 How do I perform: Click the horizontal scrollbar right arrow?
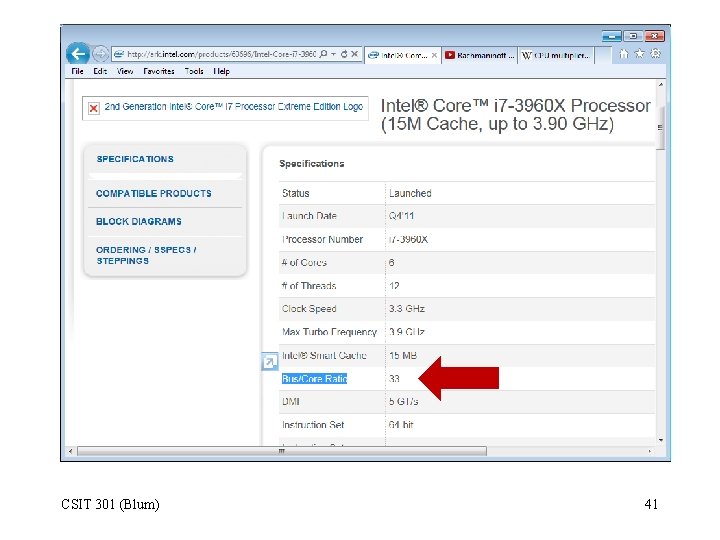pos(649,451)
